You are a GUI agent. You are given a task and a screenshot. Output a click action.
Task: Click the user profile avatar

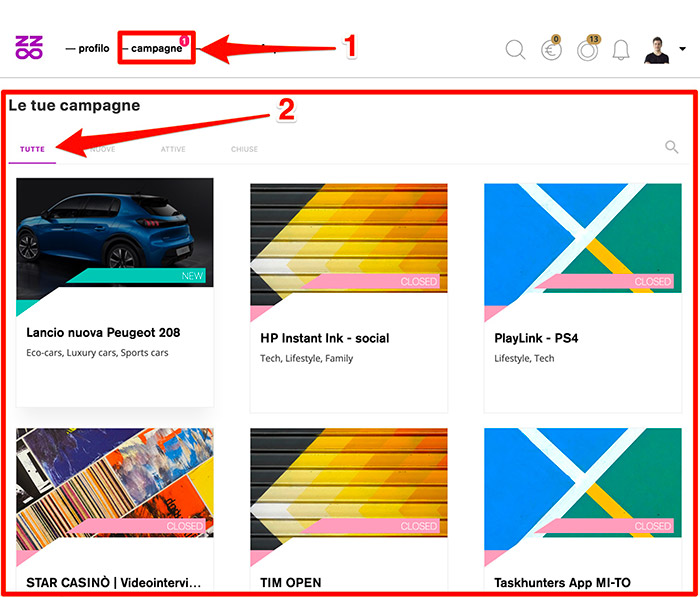656,50
